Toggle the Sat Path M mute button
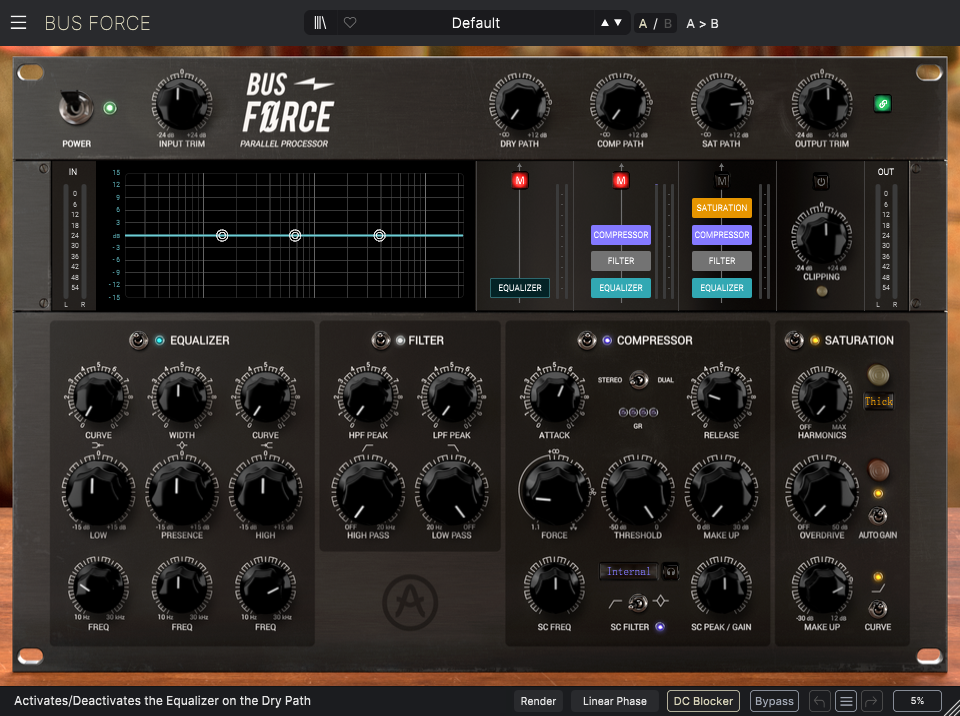This screenshot has width=960, height=716. tap(722, 181)
